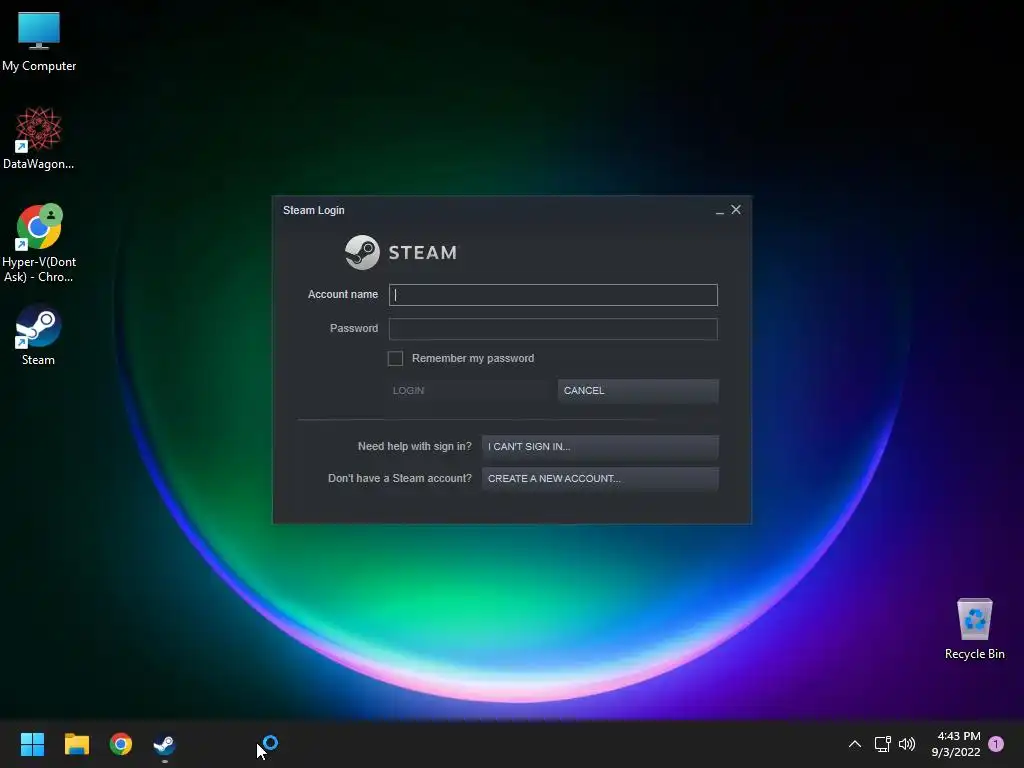The height and width of the screenshot is (768, 1024).
Task: Minimize the Steam Login window
Action: click(720, 210)
